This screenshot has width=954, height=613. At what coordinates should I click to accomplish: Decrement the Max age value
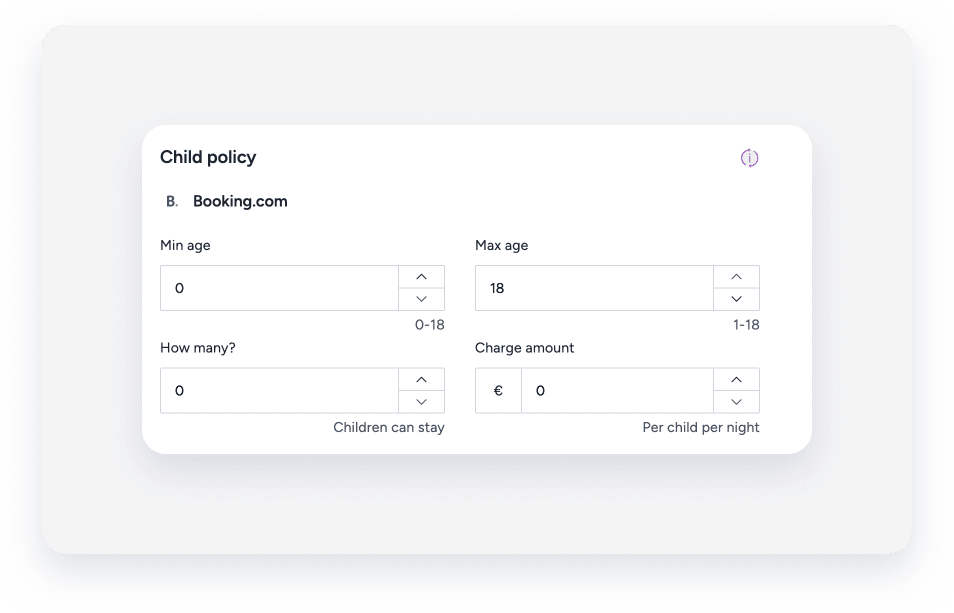click(736, 299)
